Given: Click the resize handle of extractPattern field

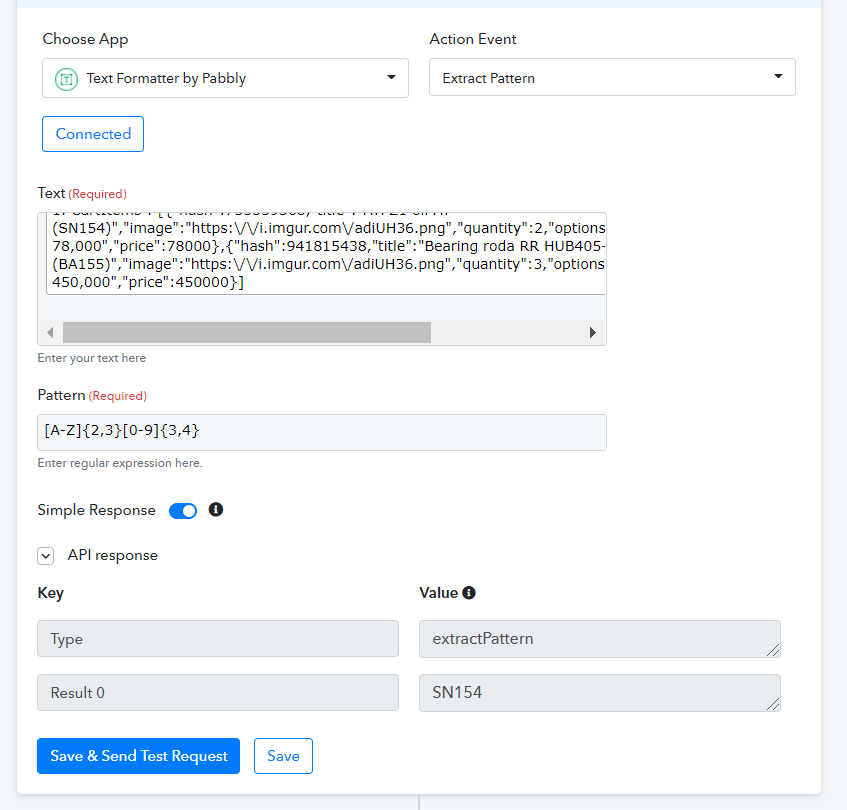Looking at the screenshot, I should point(773,650).
